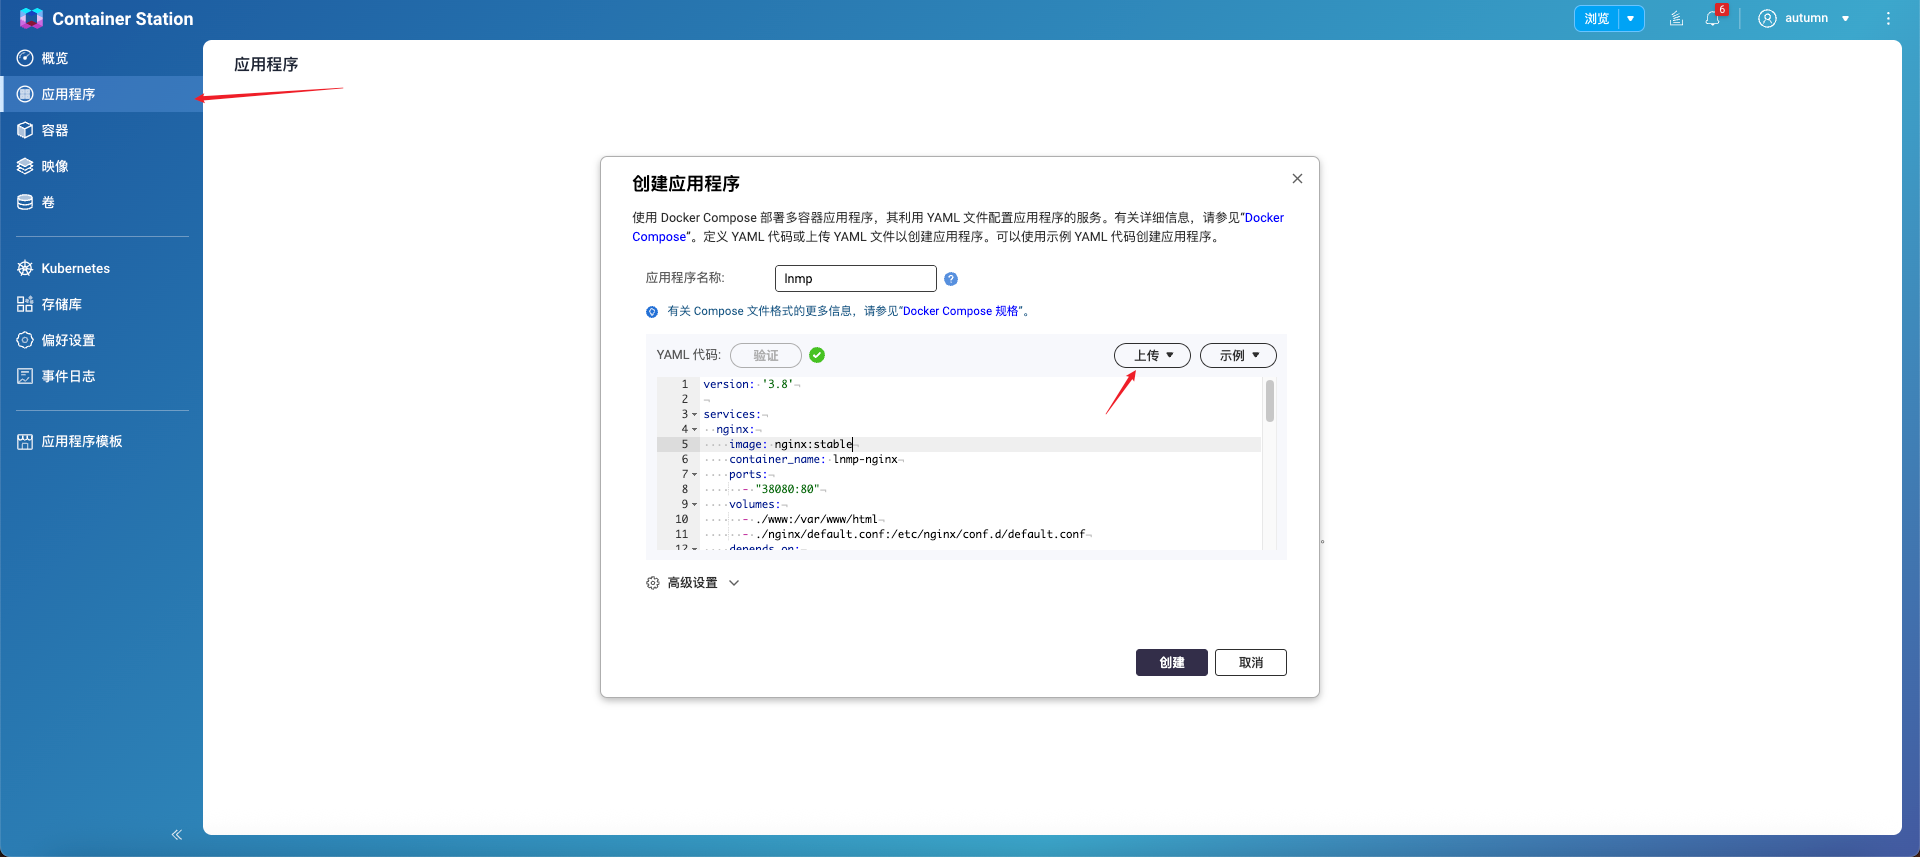Click the 取消 cancel button
Image resolution: width=1920 pixels, height=857 pixels.
pyautogui.click(x=1251, y=662)
